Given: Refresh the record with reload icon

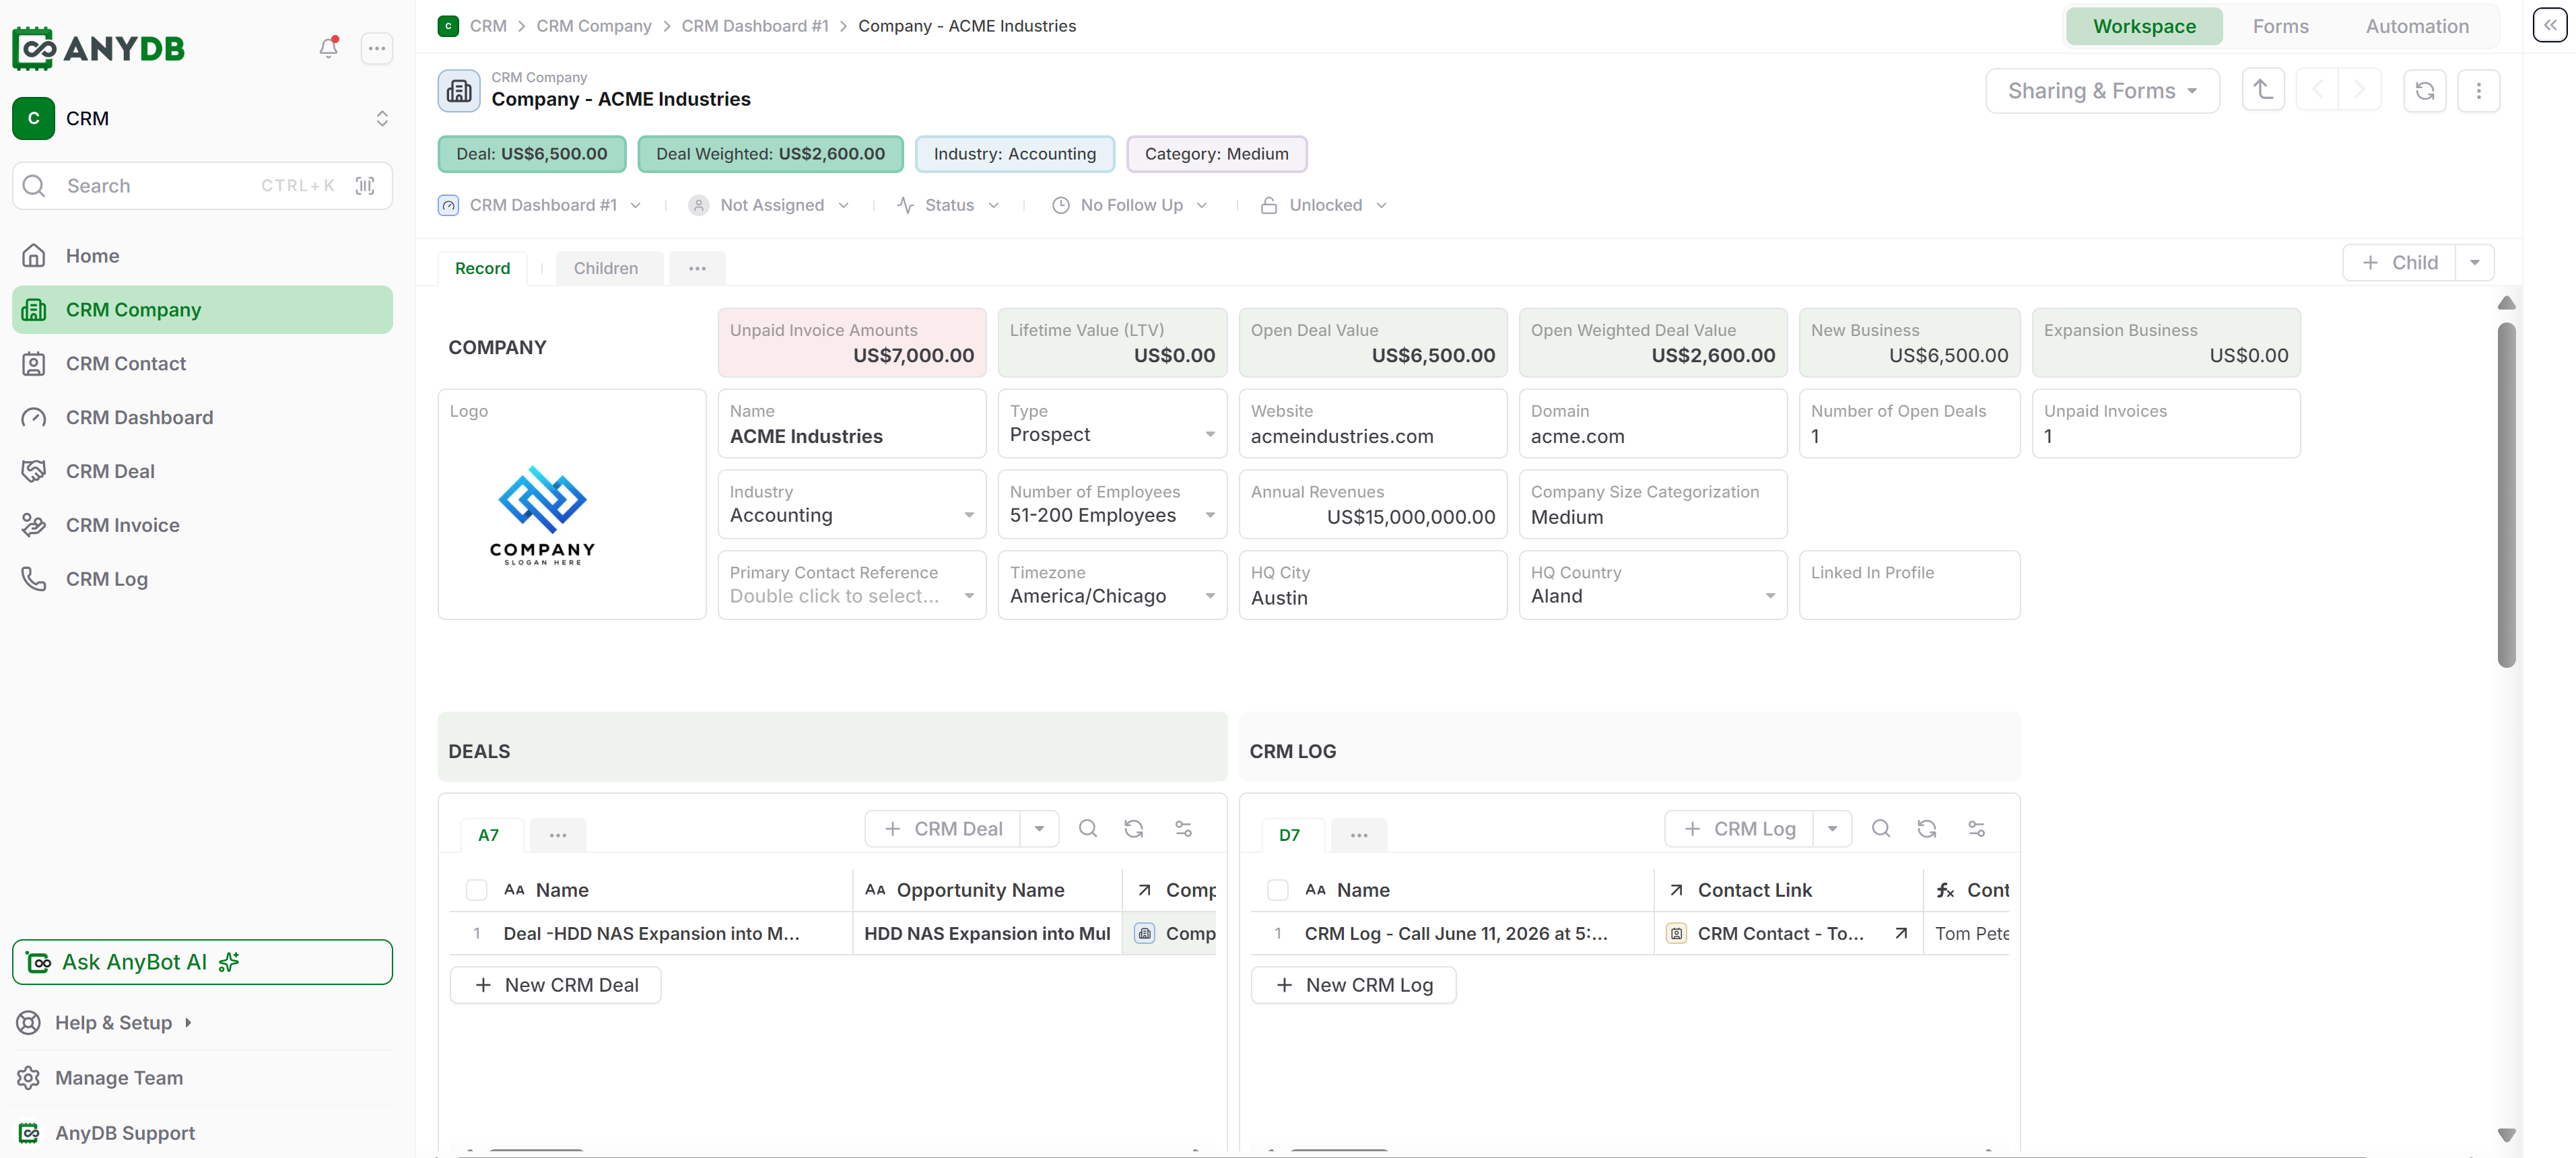Looking at the screenshot, I should point(2424,91).
